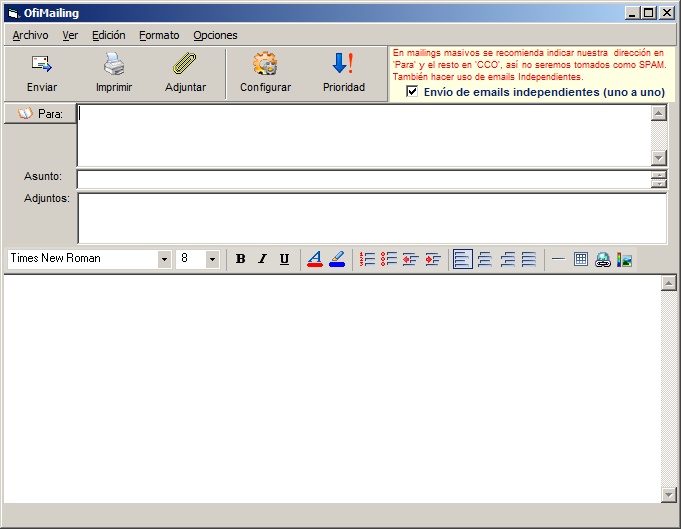Open the Archivo menu
681x529 pixels.
point(30,35)
